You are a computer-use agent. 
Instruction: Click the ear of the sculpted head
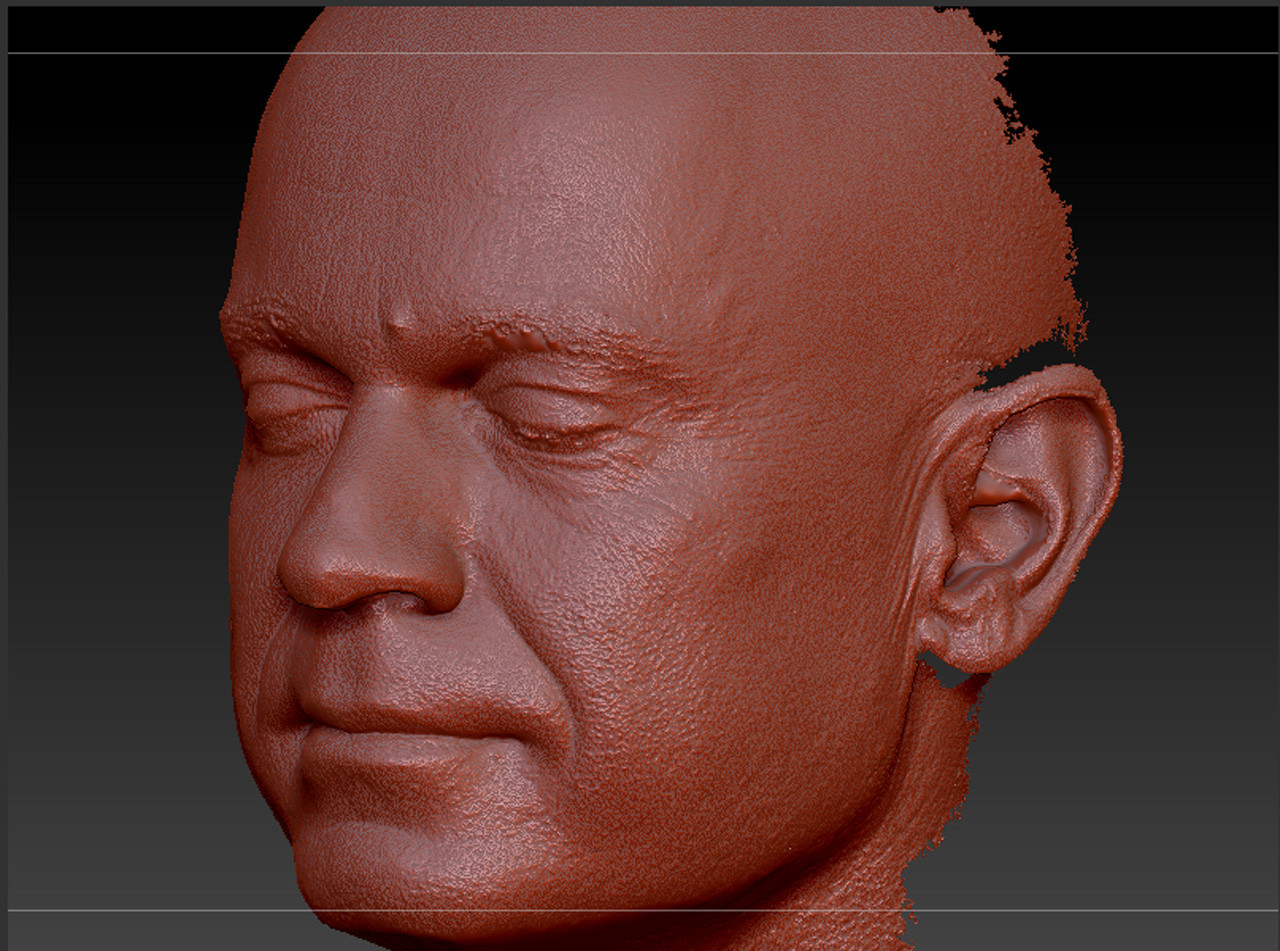pos(1010,510)
